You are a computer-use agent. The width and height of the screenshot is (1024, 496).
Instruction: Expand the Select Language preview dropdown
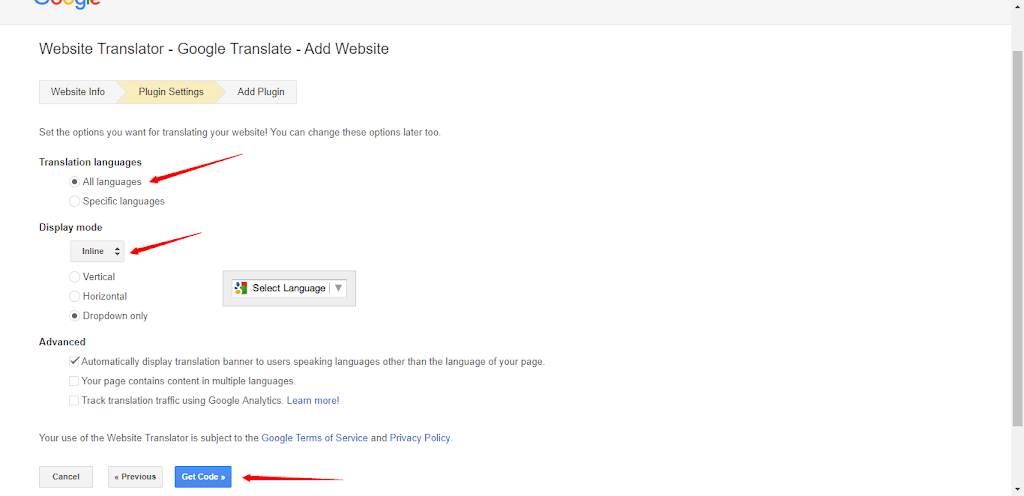click(x=288, y=288)
